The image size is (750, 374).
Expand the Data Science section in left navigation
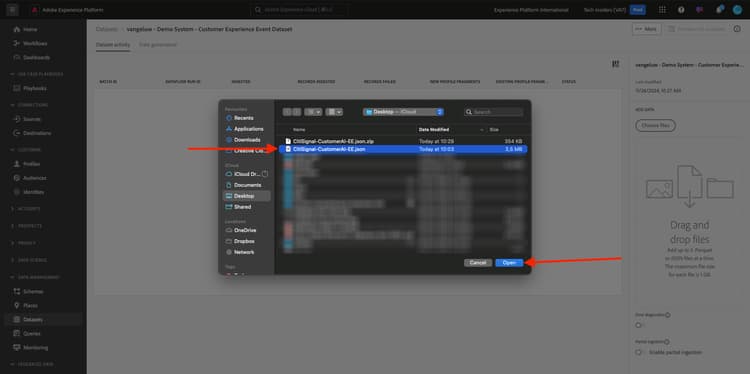coord(12,260)
